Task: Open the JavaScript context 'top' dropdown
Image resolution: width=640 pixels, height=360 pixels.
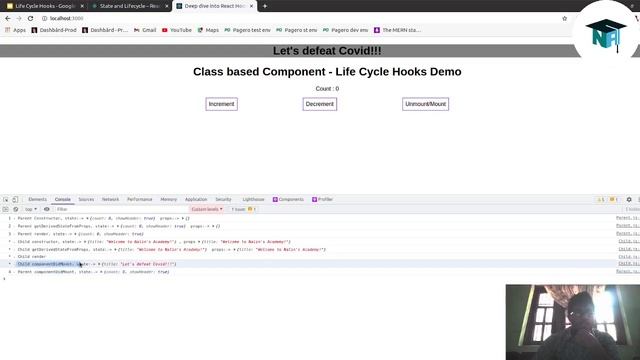Action: tap(31, 209)
